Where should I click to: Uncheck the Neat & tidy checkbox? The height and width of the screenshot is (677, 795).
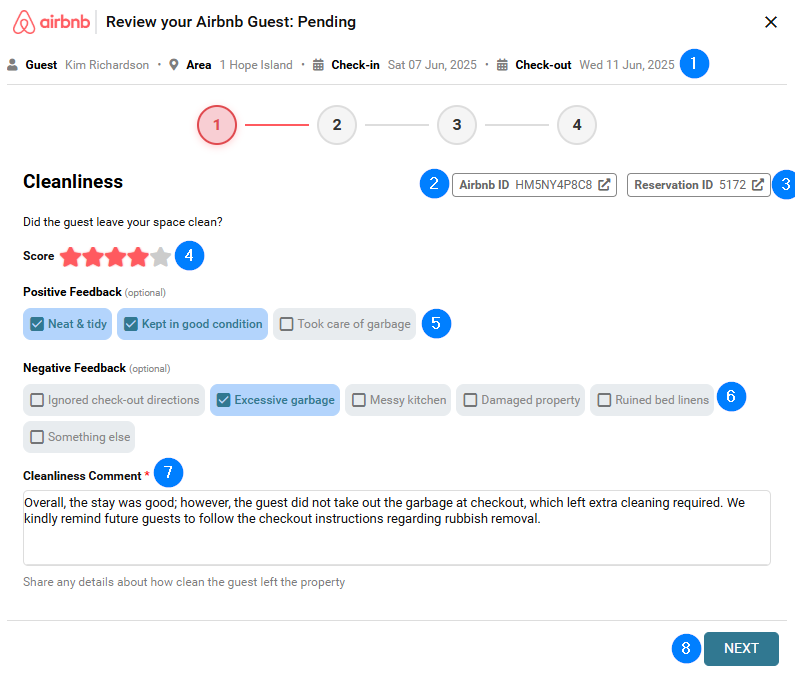37,324
